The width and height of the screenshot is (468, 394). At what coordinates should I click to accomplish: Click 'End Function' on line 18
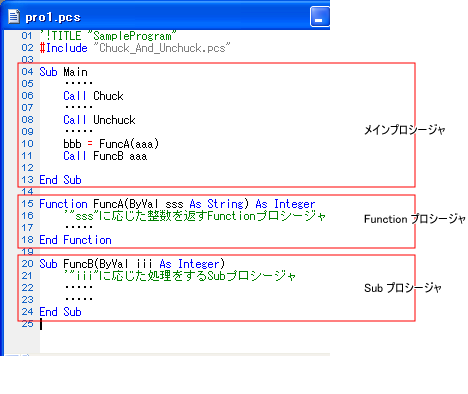(x=75, y=240)
